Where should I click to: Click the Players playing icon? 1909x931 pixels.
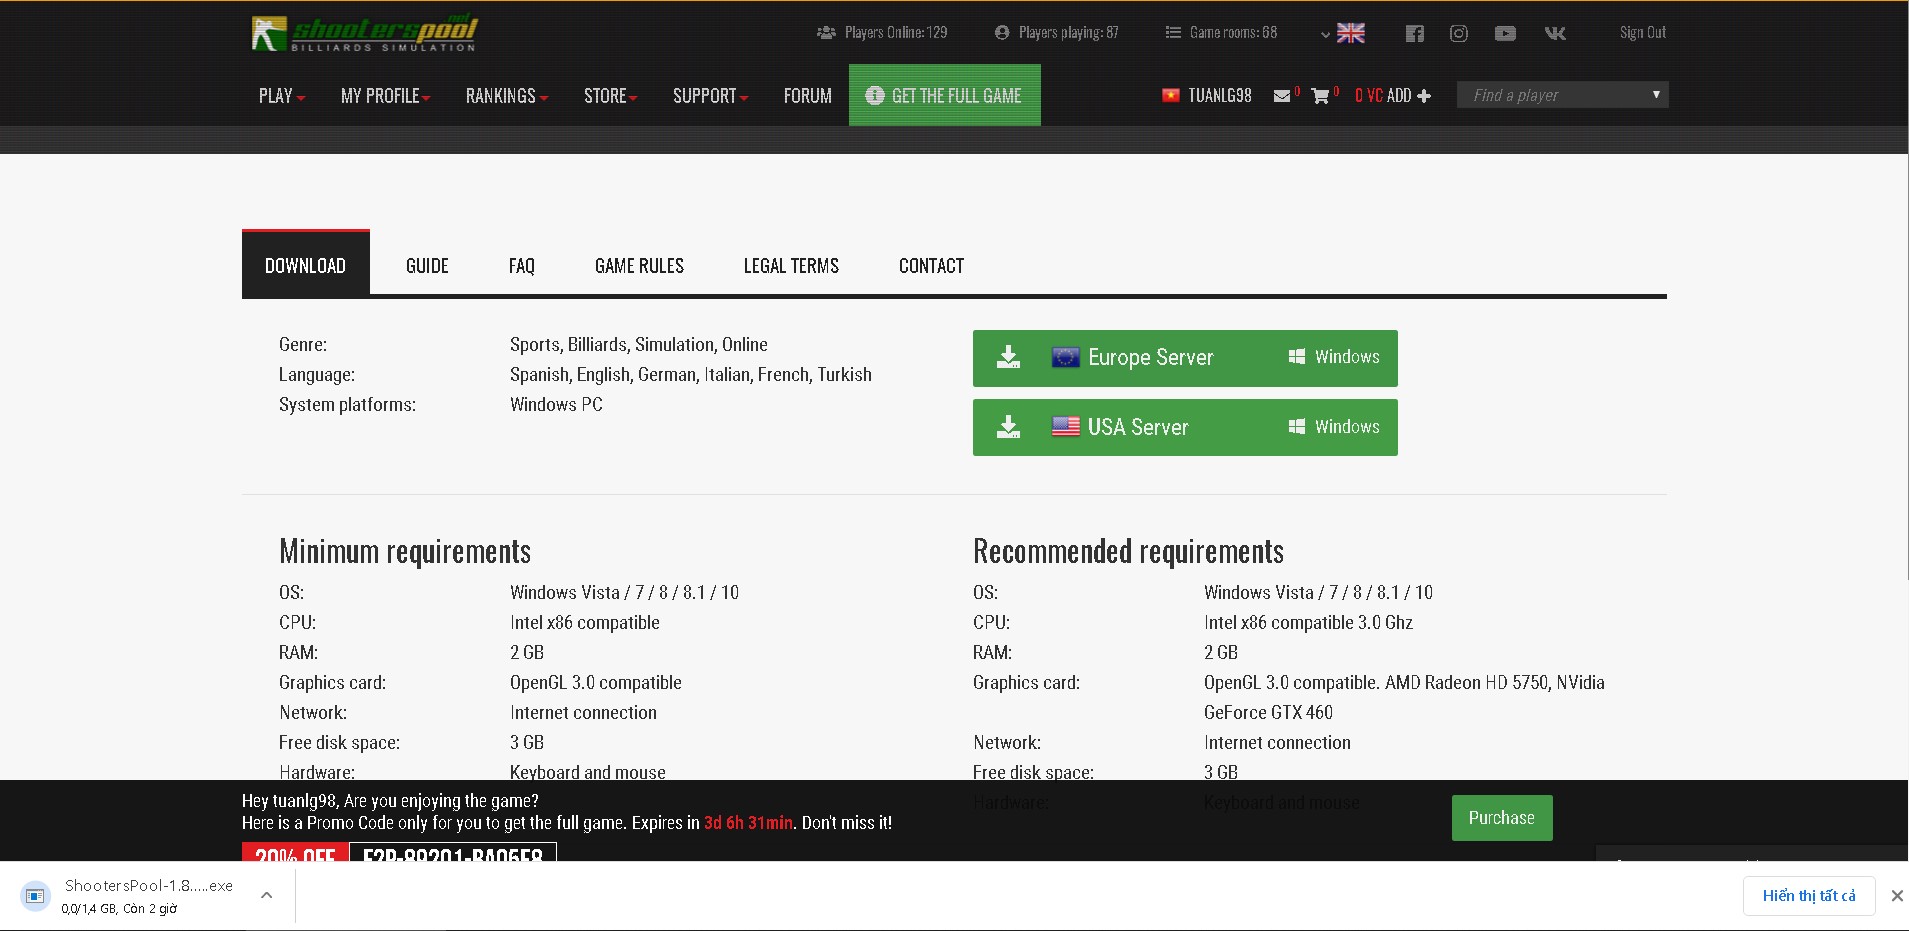coord(1002,33)
